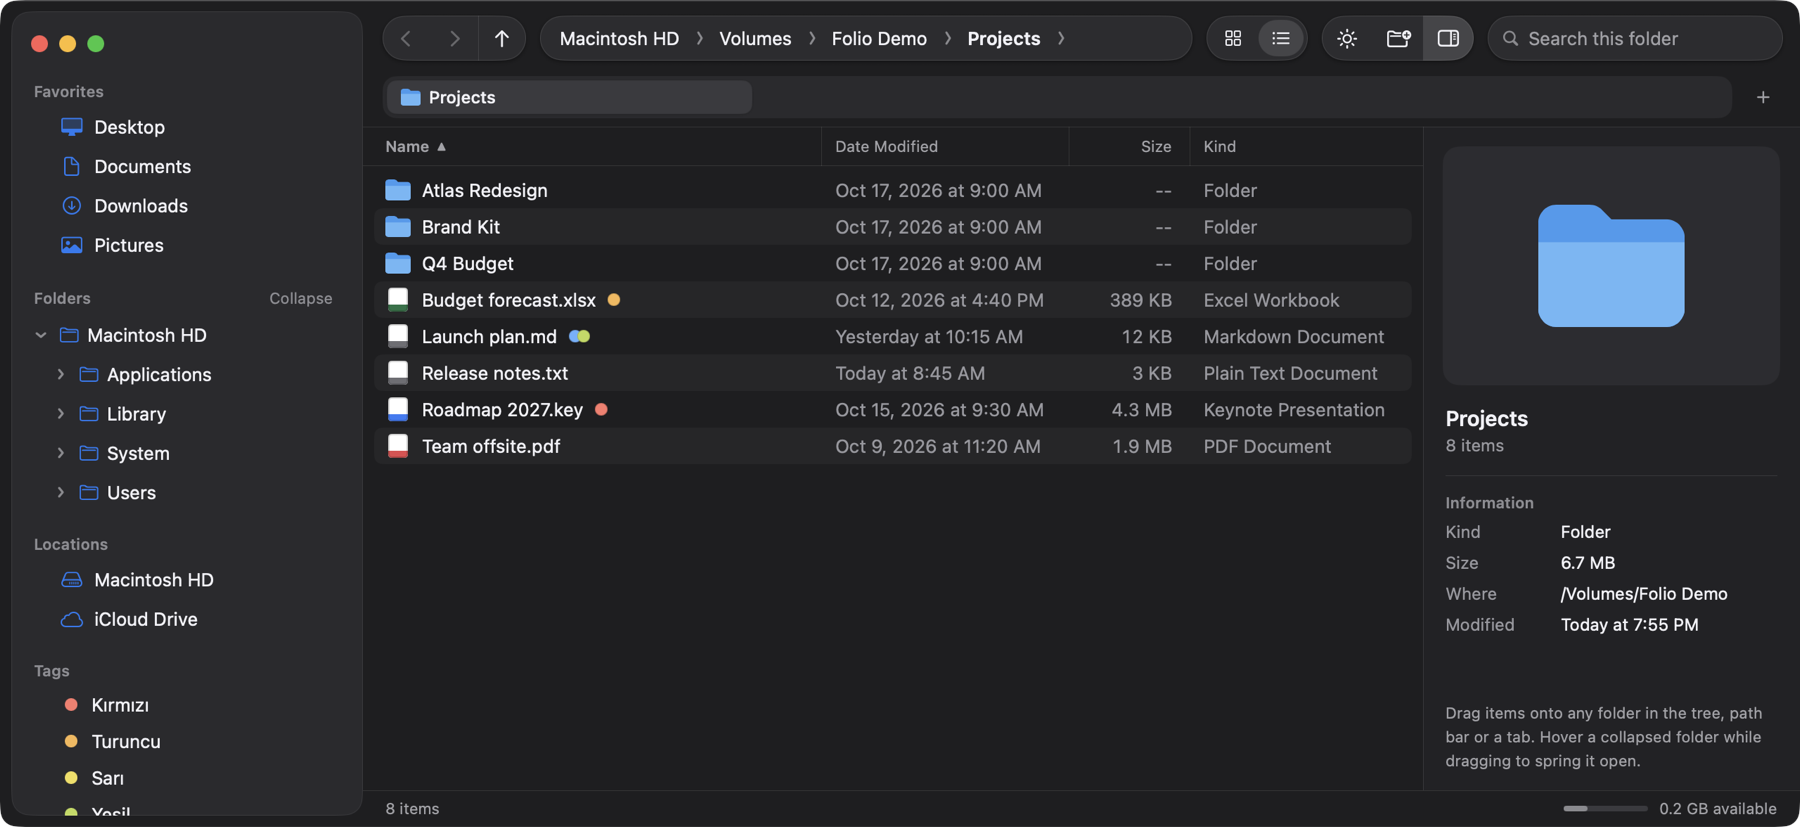Click "8 items" in status bar
The width and height of the screenshot is (1800, 827).
pyautogui.click(x=412, y=808)
